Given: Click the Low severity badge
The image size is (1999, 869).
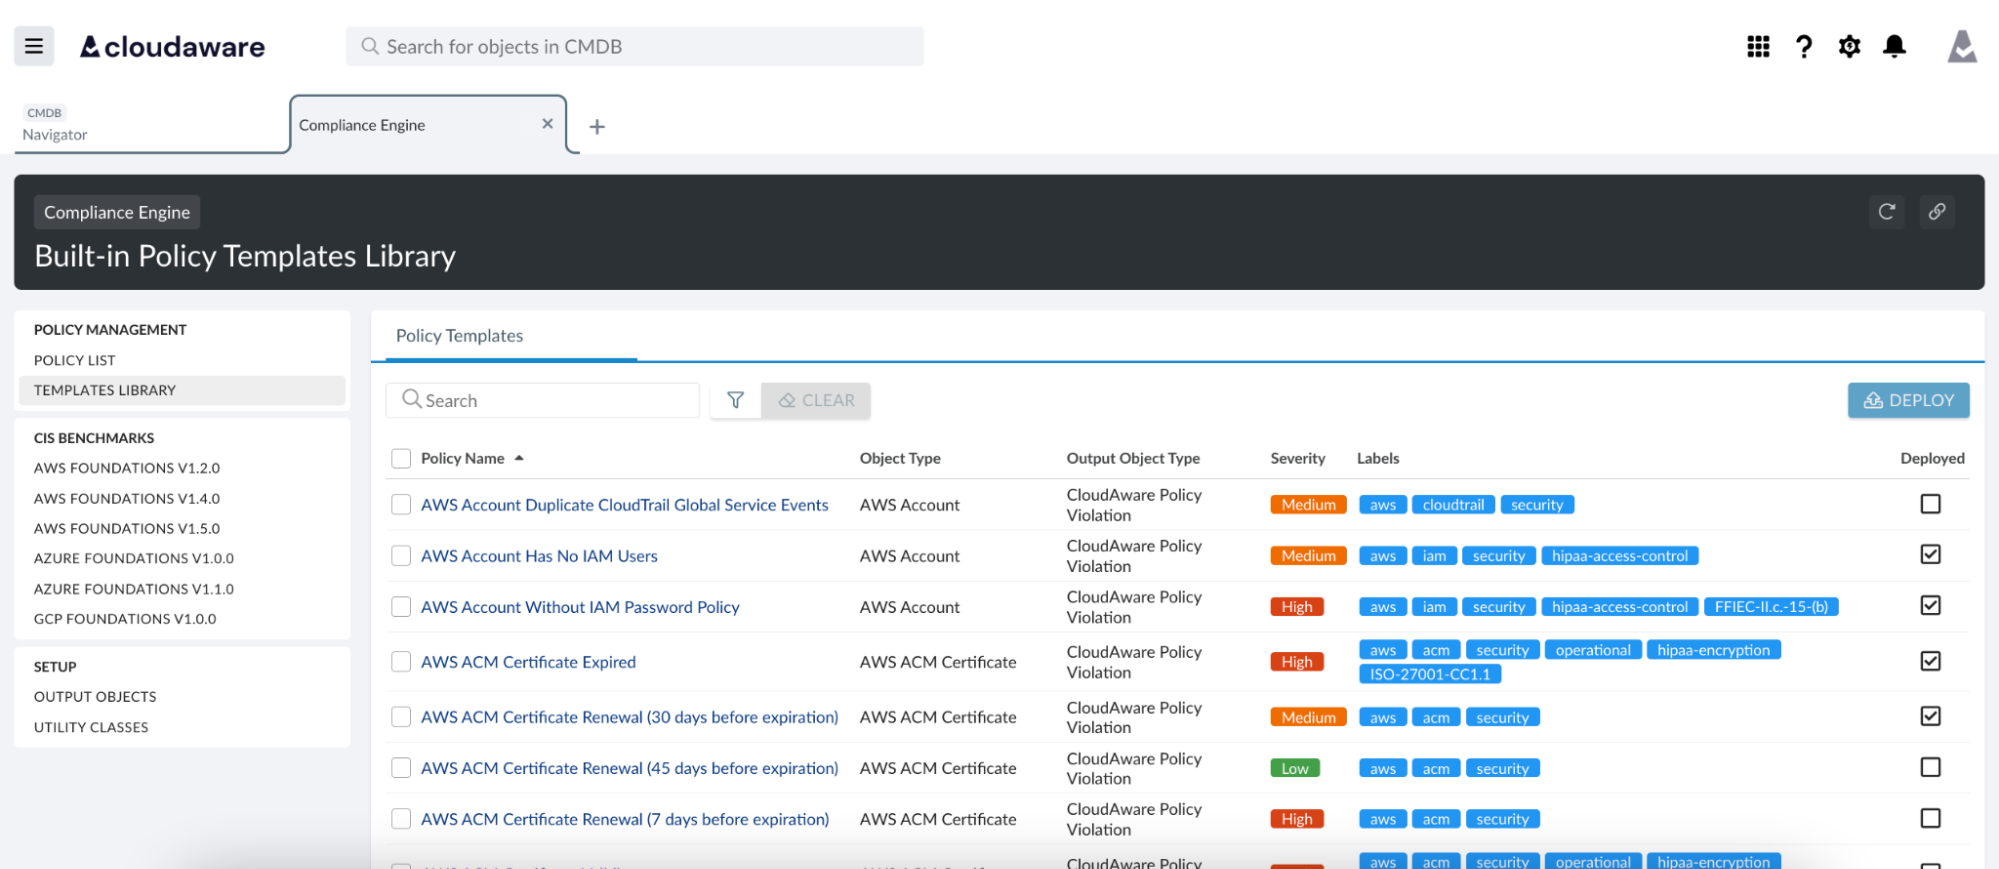Looking at the screenshot, I should 1295,768.
